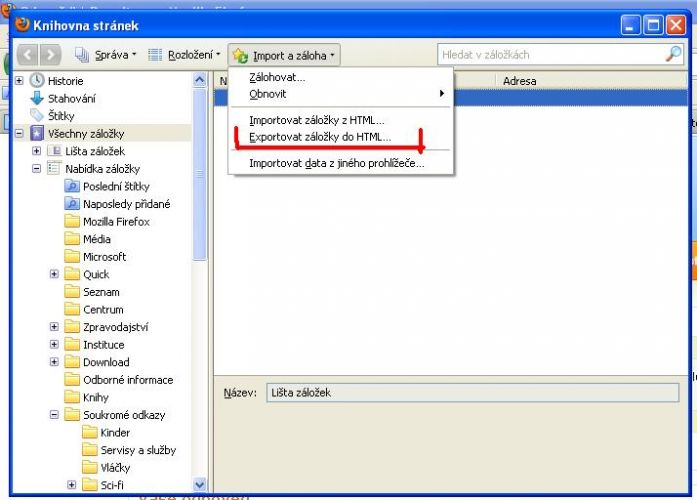Viewport: 697px width, 500px height.
Task: Click the Mozilla Firefox folder icon
Action: [x=72, y=221]
